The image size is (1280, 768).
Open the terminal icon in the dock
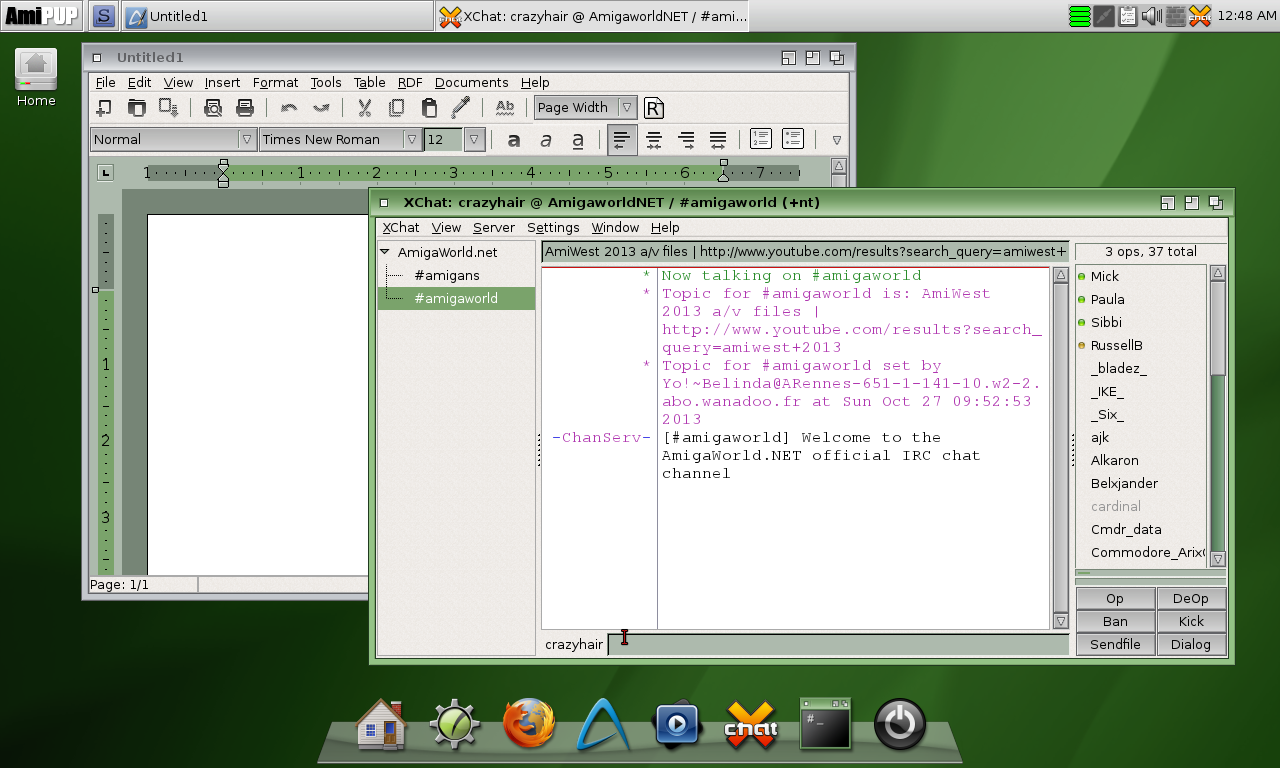825,724
